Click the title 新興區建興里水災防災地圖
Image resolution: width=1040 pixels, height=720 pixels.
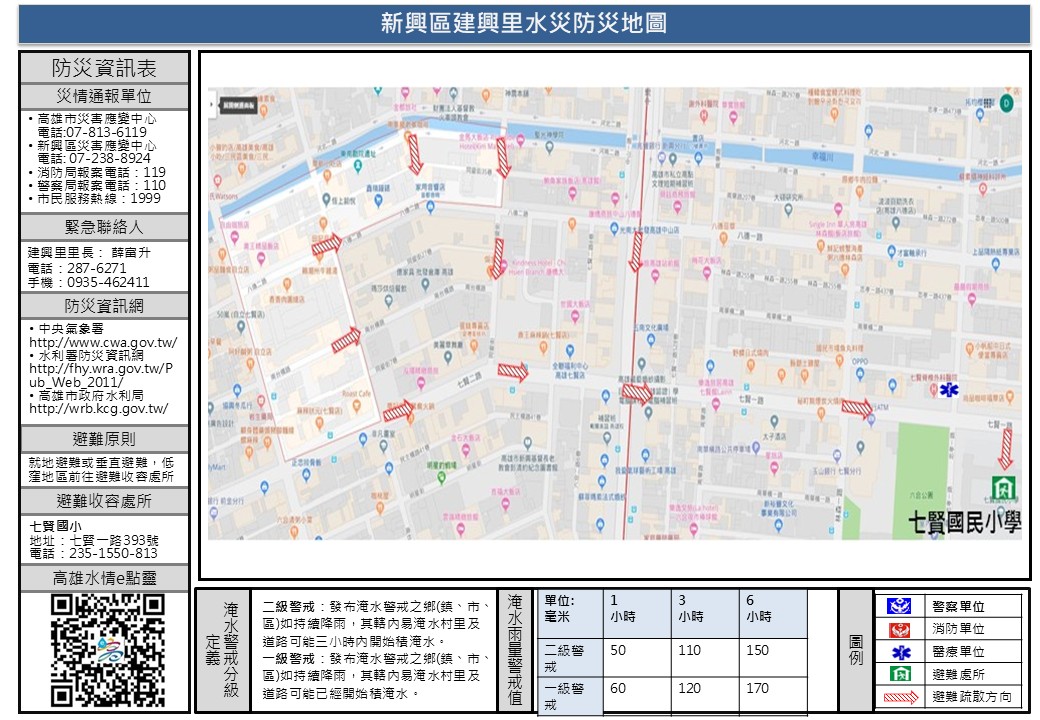[x=524, y=24]
